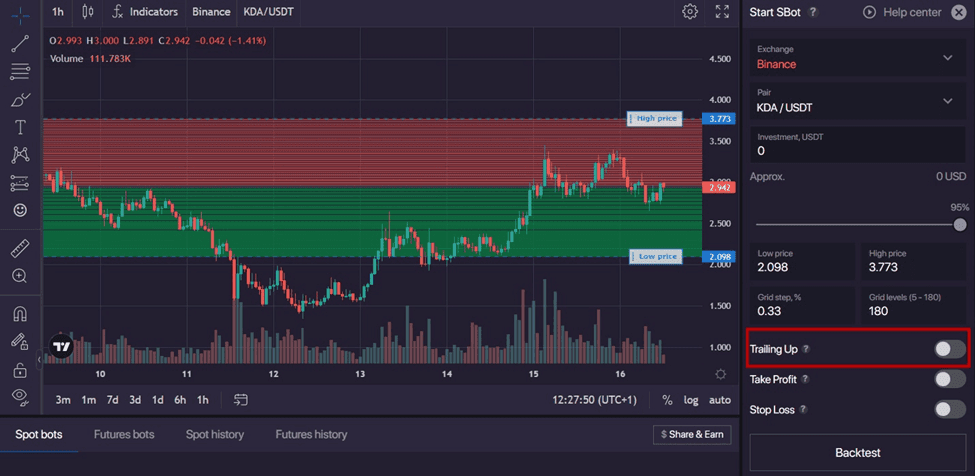Select the brush drawing tool
This screenshot has width=975, height=476.
[20, 99]
